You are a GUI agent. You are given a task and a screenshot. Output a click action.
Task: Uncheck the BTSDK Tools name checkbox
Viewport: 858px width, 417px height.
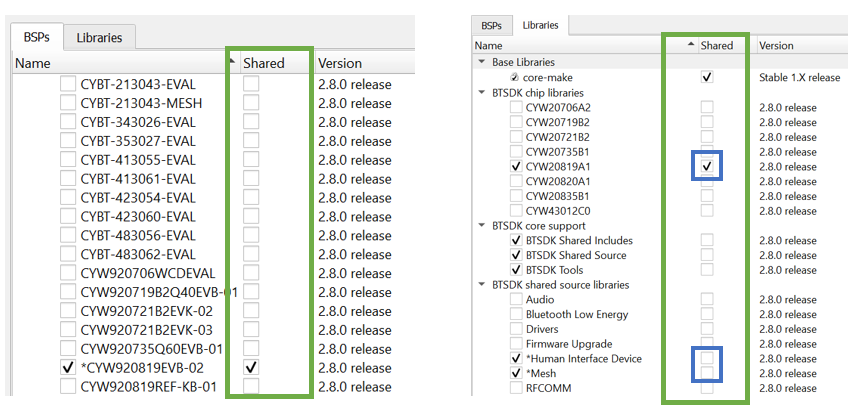[x=515, y=270]
